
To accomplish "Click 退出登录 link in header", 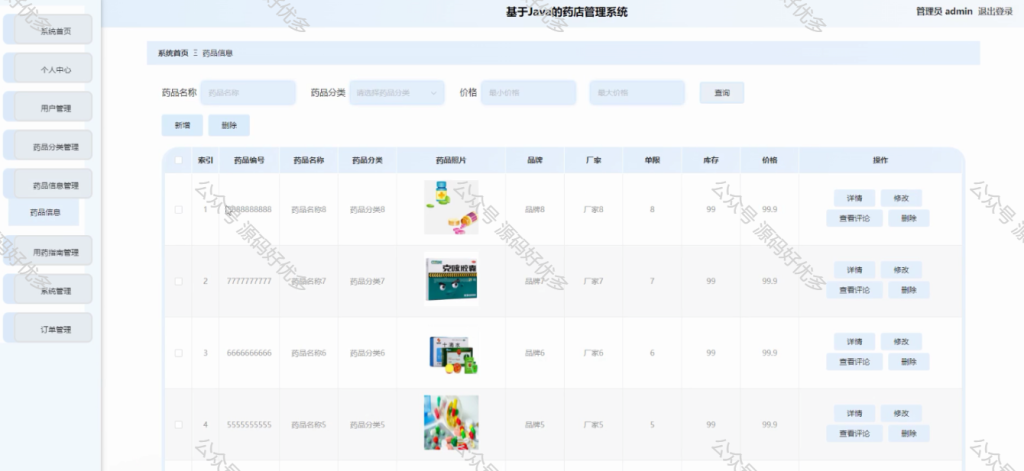I will coord(995,12).
